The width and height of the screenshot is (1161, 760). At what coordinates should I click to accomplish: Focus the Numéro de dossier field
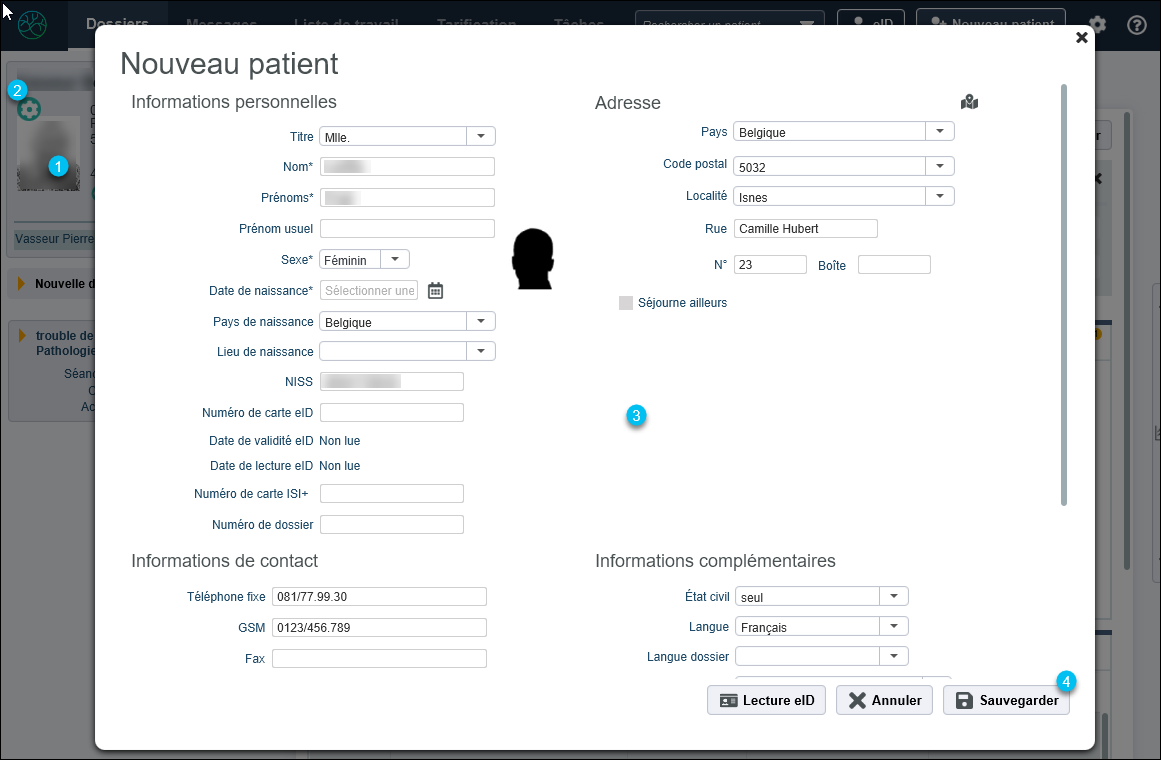click(392, 524)
